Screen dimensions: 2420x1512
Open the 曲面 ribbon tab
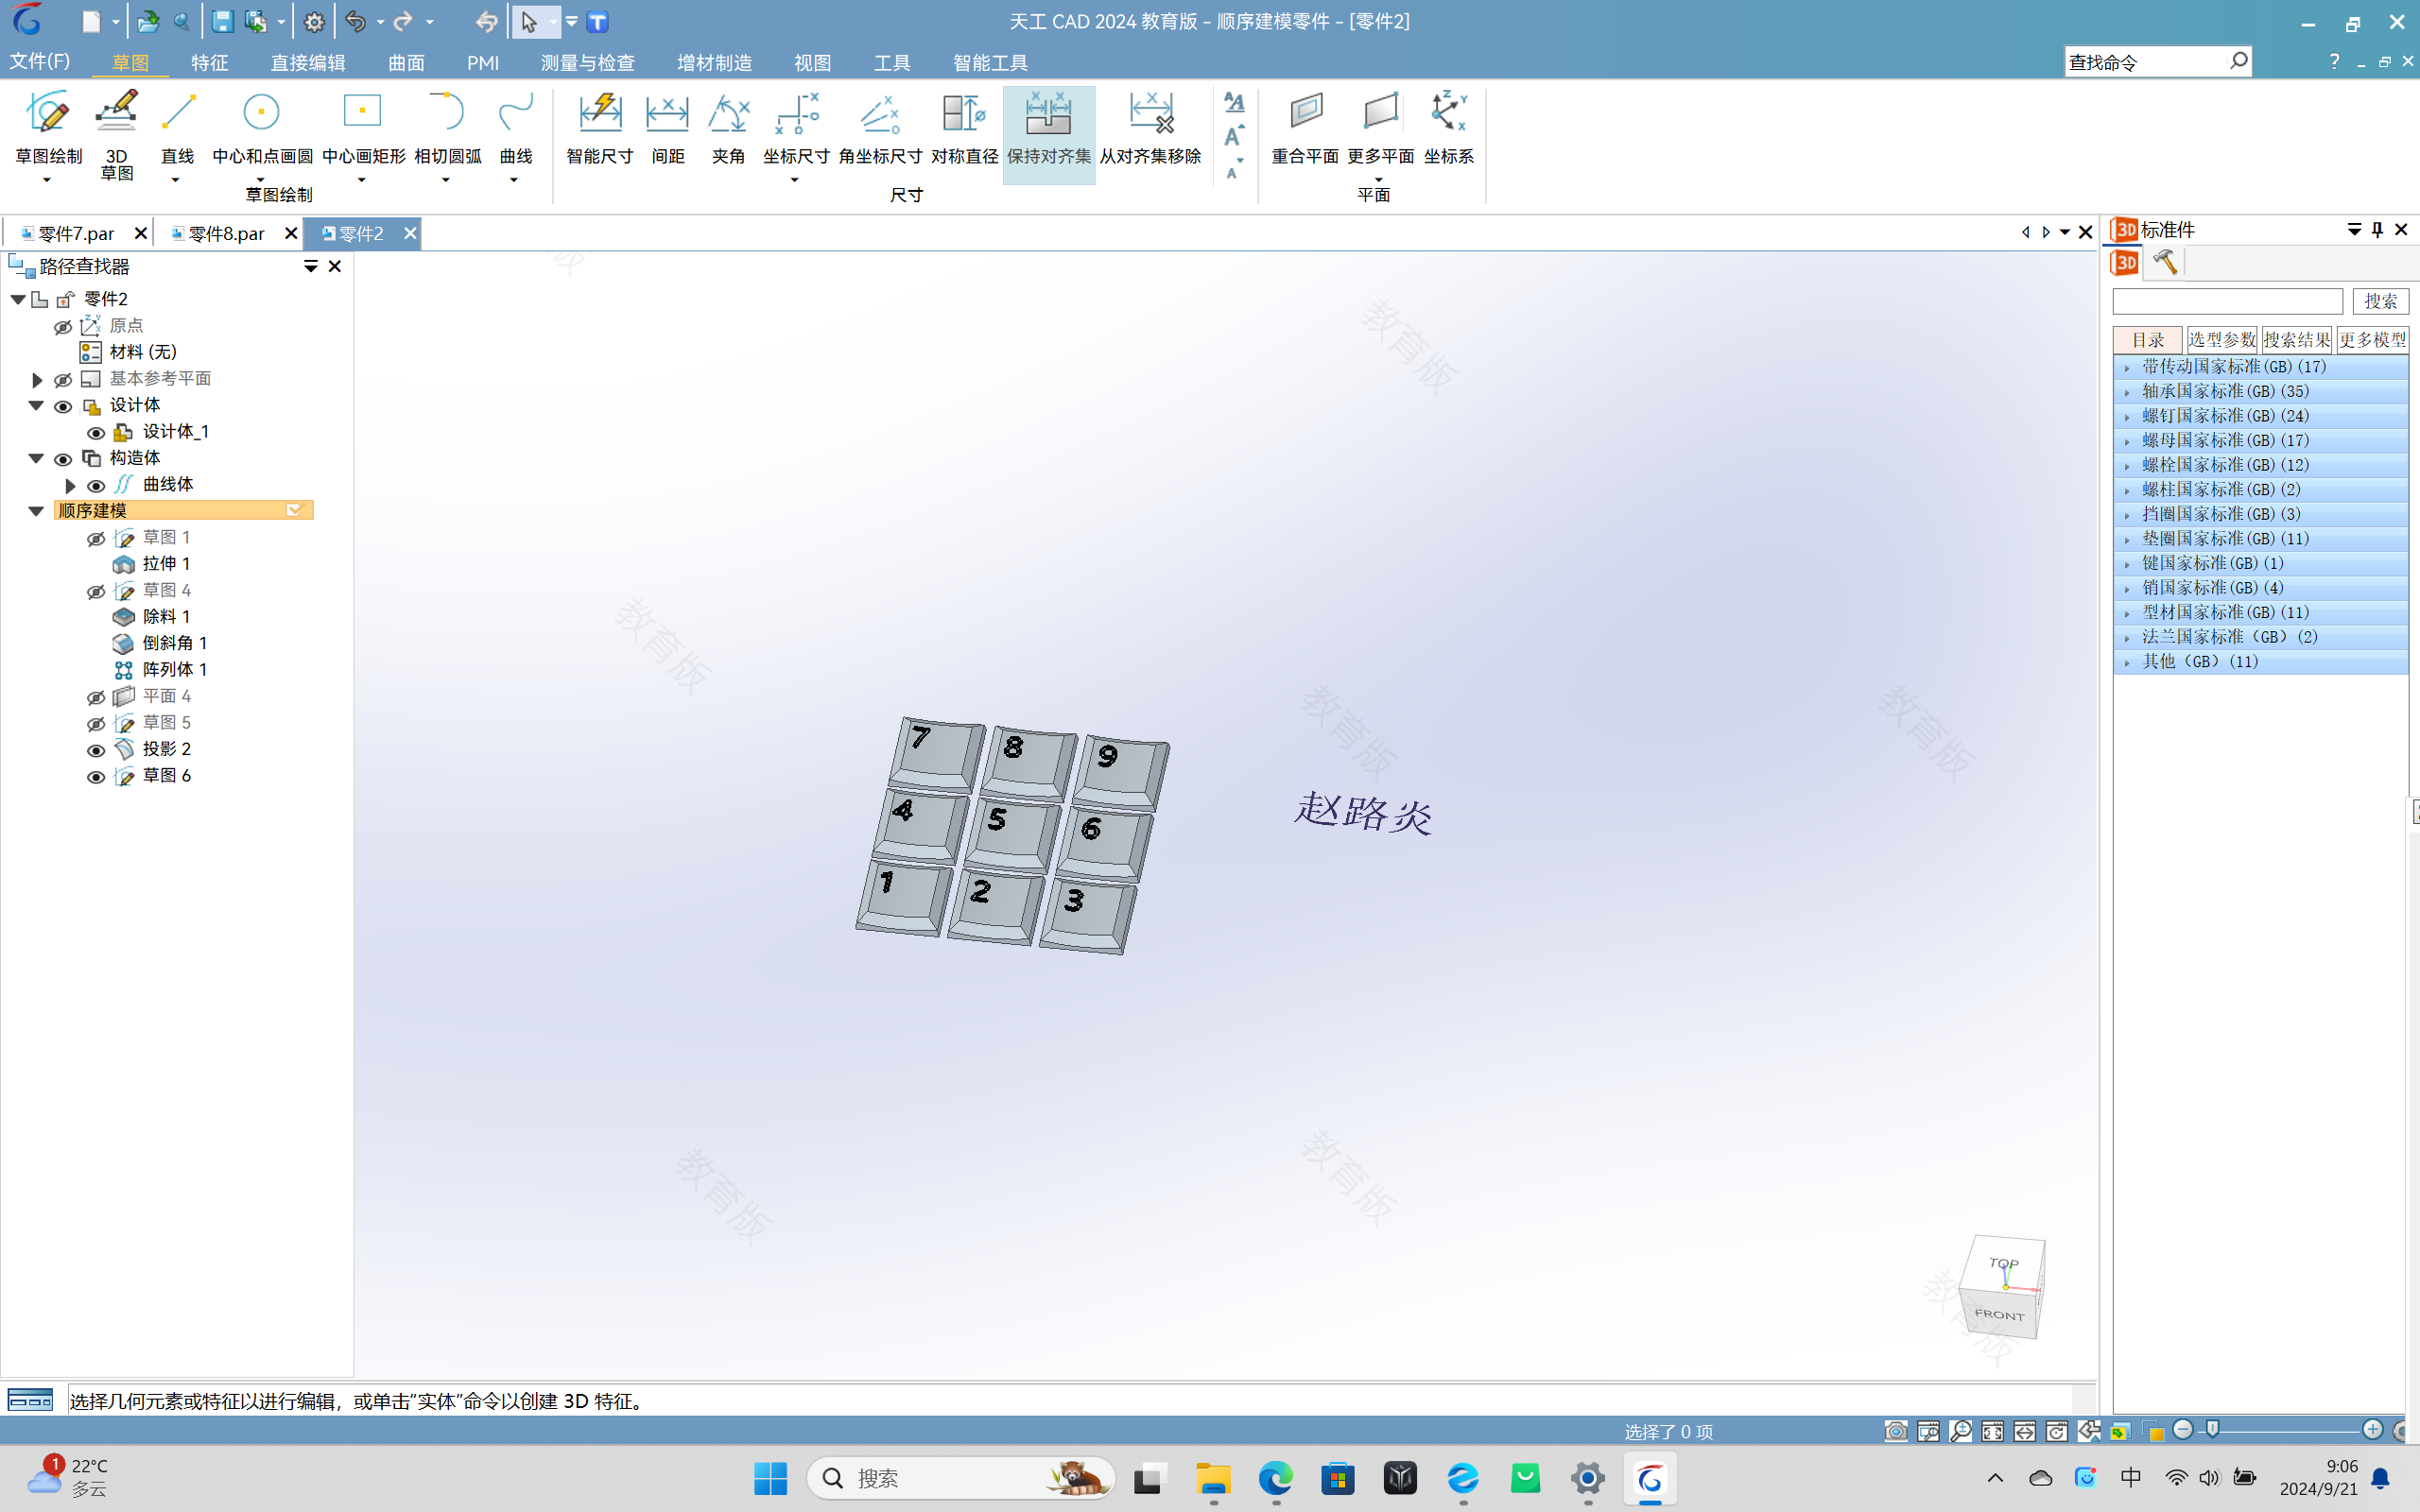406,62
